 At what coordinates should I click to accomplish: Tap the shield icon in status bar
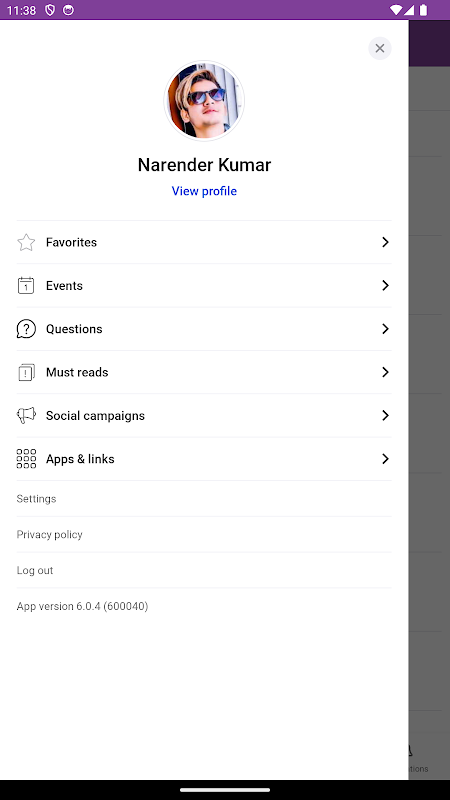[x=50, y=10]
